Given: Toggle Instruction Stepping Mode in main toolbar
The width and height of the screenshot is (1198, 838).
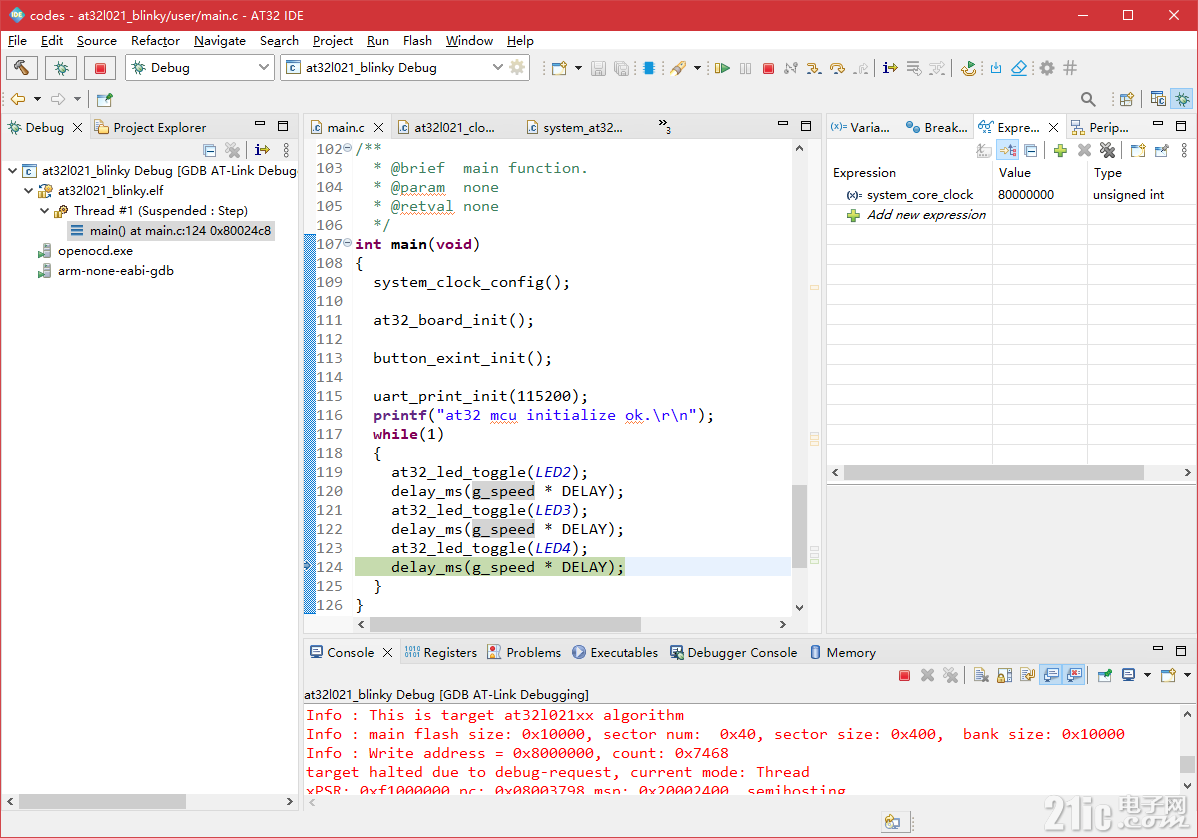Looking at the screenshot, I should [890, 68].
